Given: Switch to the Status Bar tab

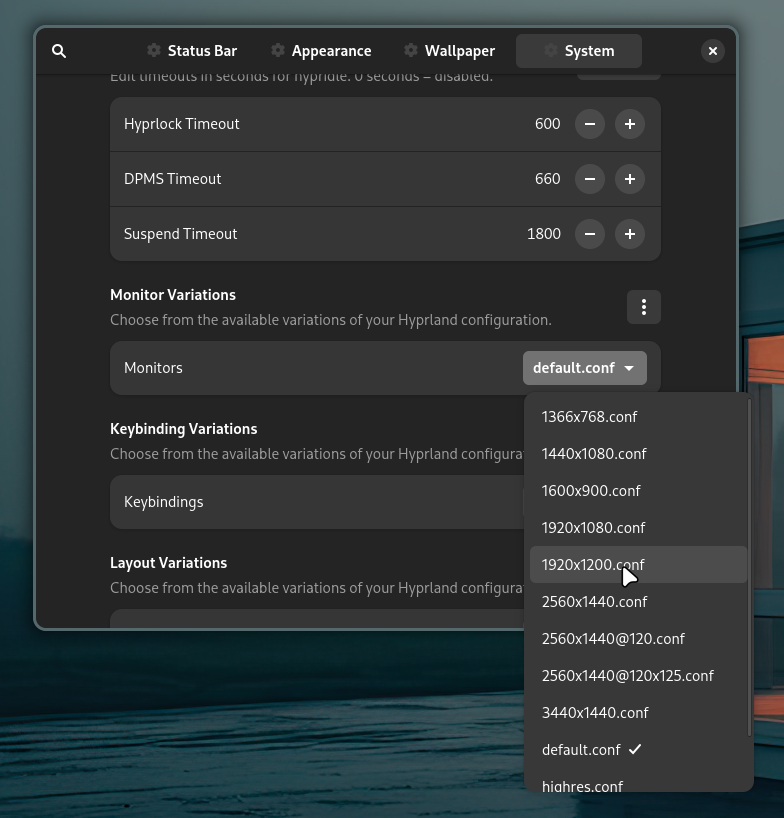Looking at the screenshot, I should coord(191,51).
